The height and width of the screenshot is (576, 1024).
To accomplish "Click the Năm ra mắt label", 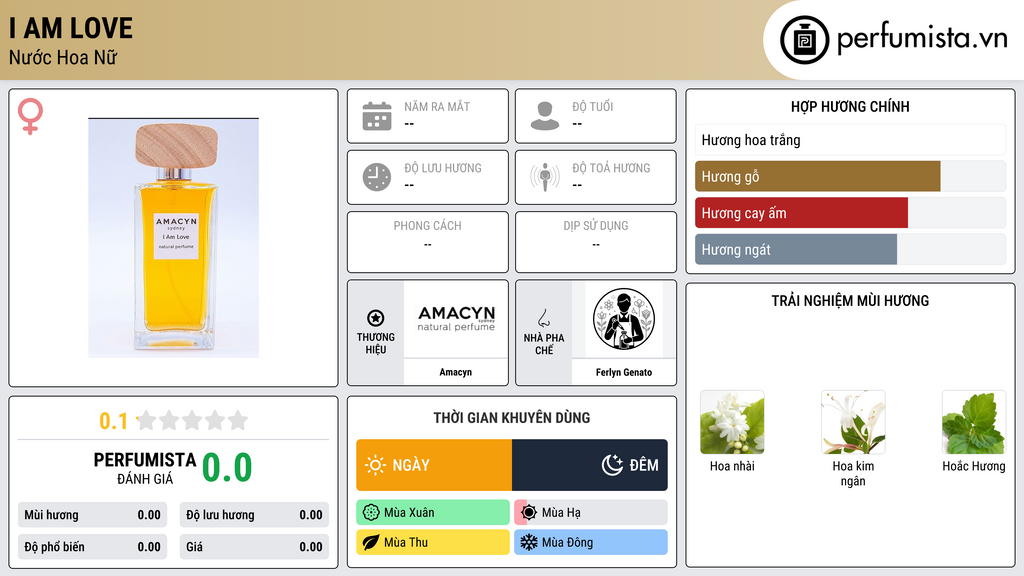I will 437,106.
